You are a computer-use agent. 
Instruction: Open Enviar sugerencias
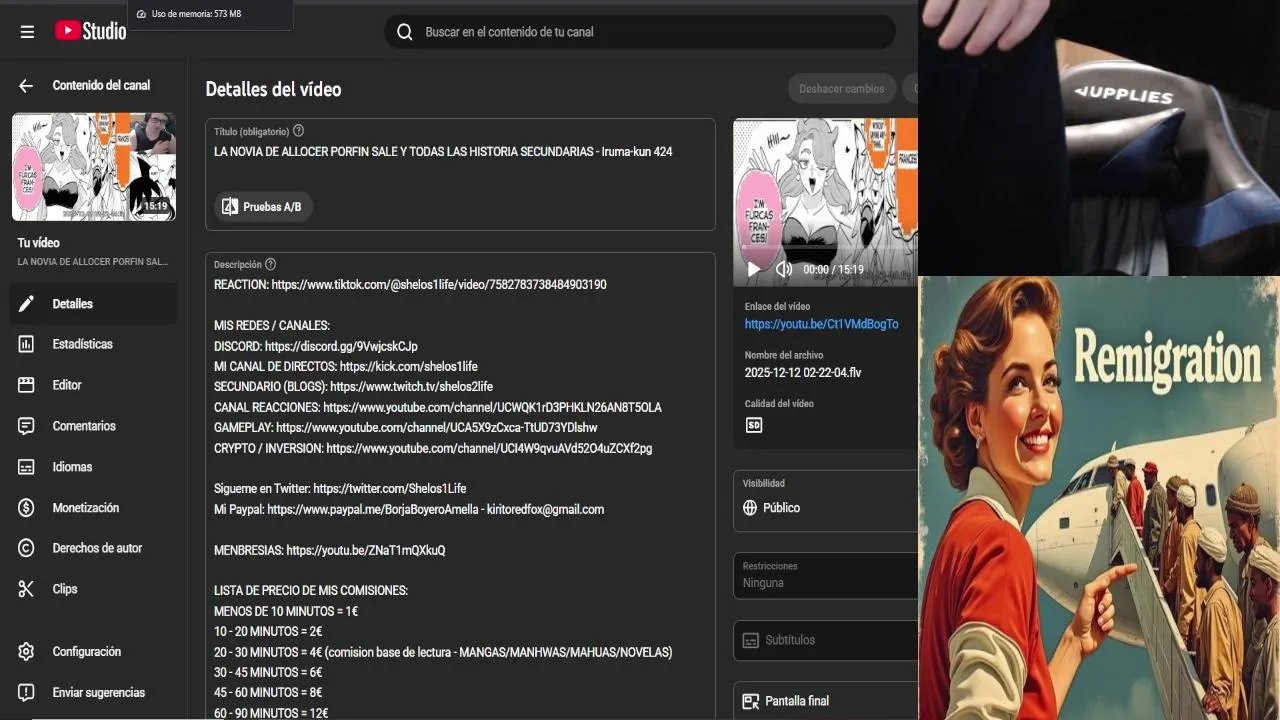[94, 693]
